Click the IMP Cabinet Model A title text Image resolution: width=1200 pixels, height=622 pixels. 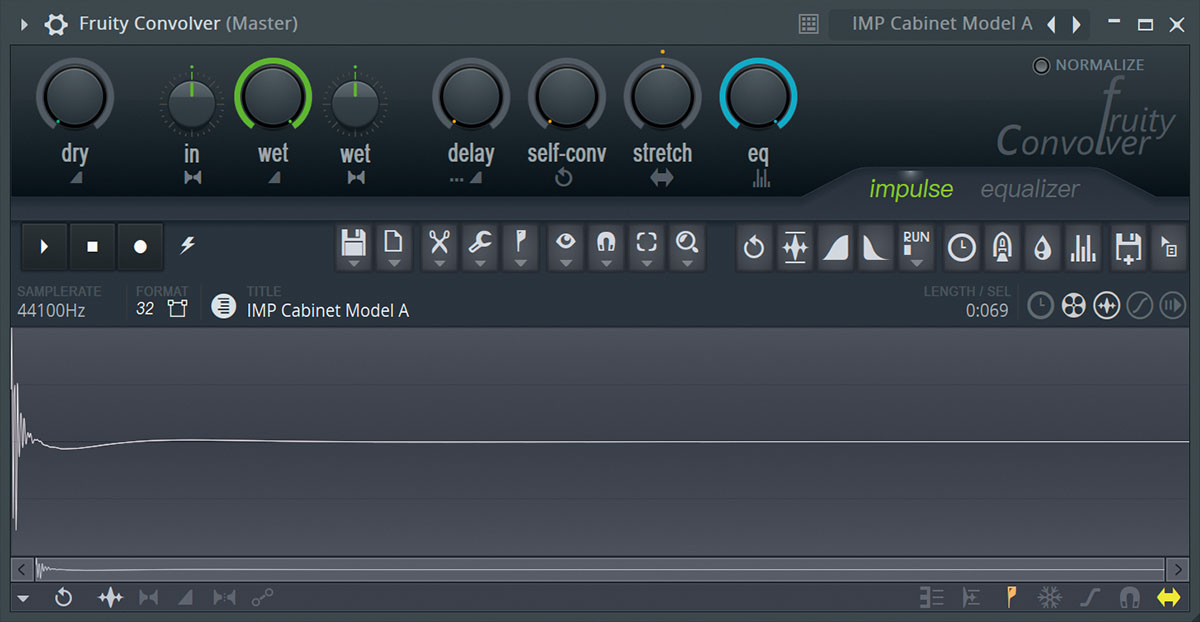(328, 310)
